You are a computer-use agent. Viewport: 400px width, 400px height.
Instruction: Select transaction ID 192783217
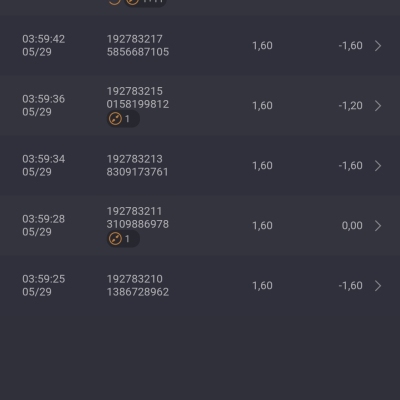(x=135, y=39)
